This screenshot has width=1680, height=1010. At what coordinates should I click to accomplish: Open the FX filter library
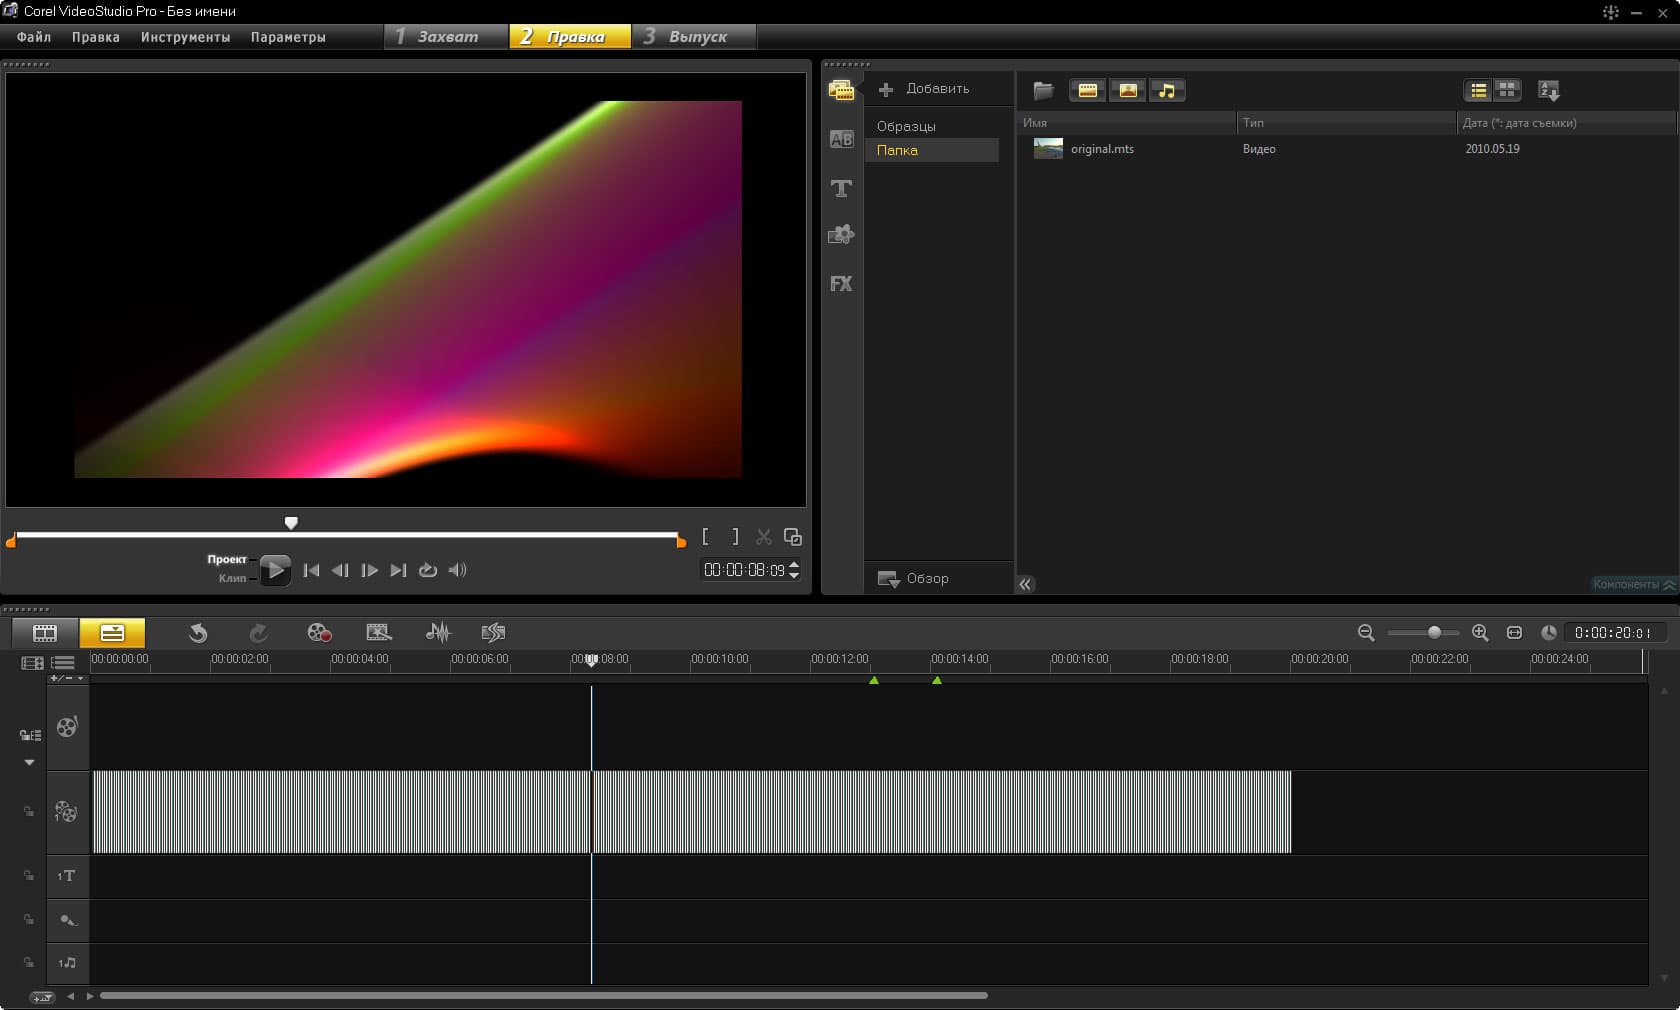click(x=841, y=284)
